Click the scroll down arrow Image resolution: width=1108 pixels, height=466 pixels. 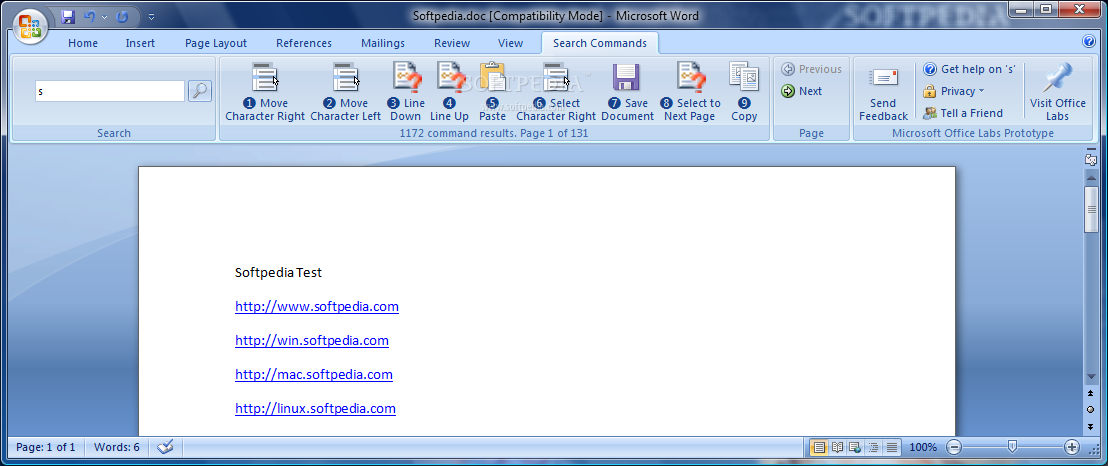point(1091,377)
